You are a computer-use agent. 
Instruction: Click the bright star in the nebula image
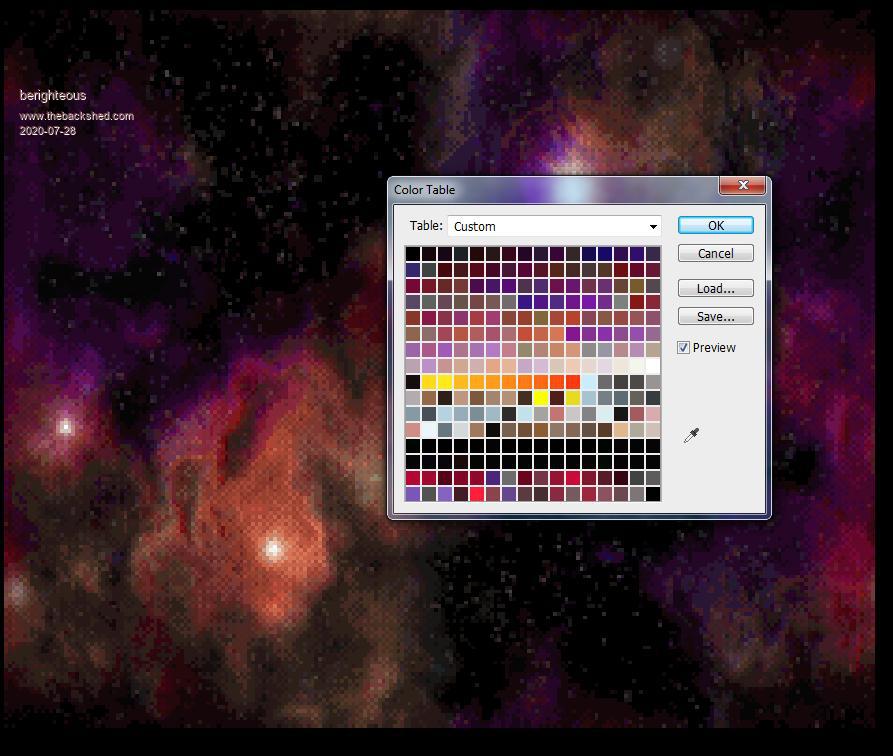pyautogui.click(x=273, y=548)
